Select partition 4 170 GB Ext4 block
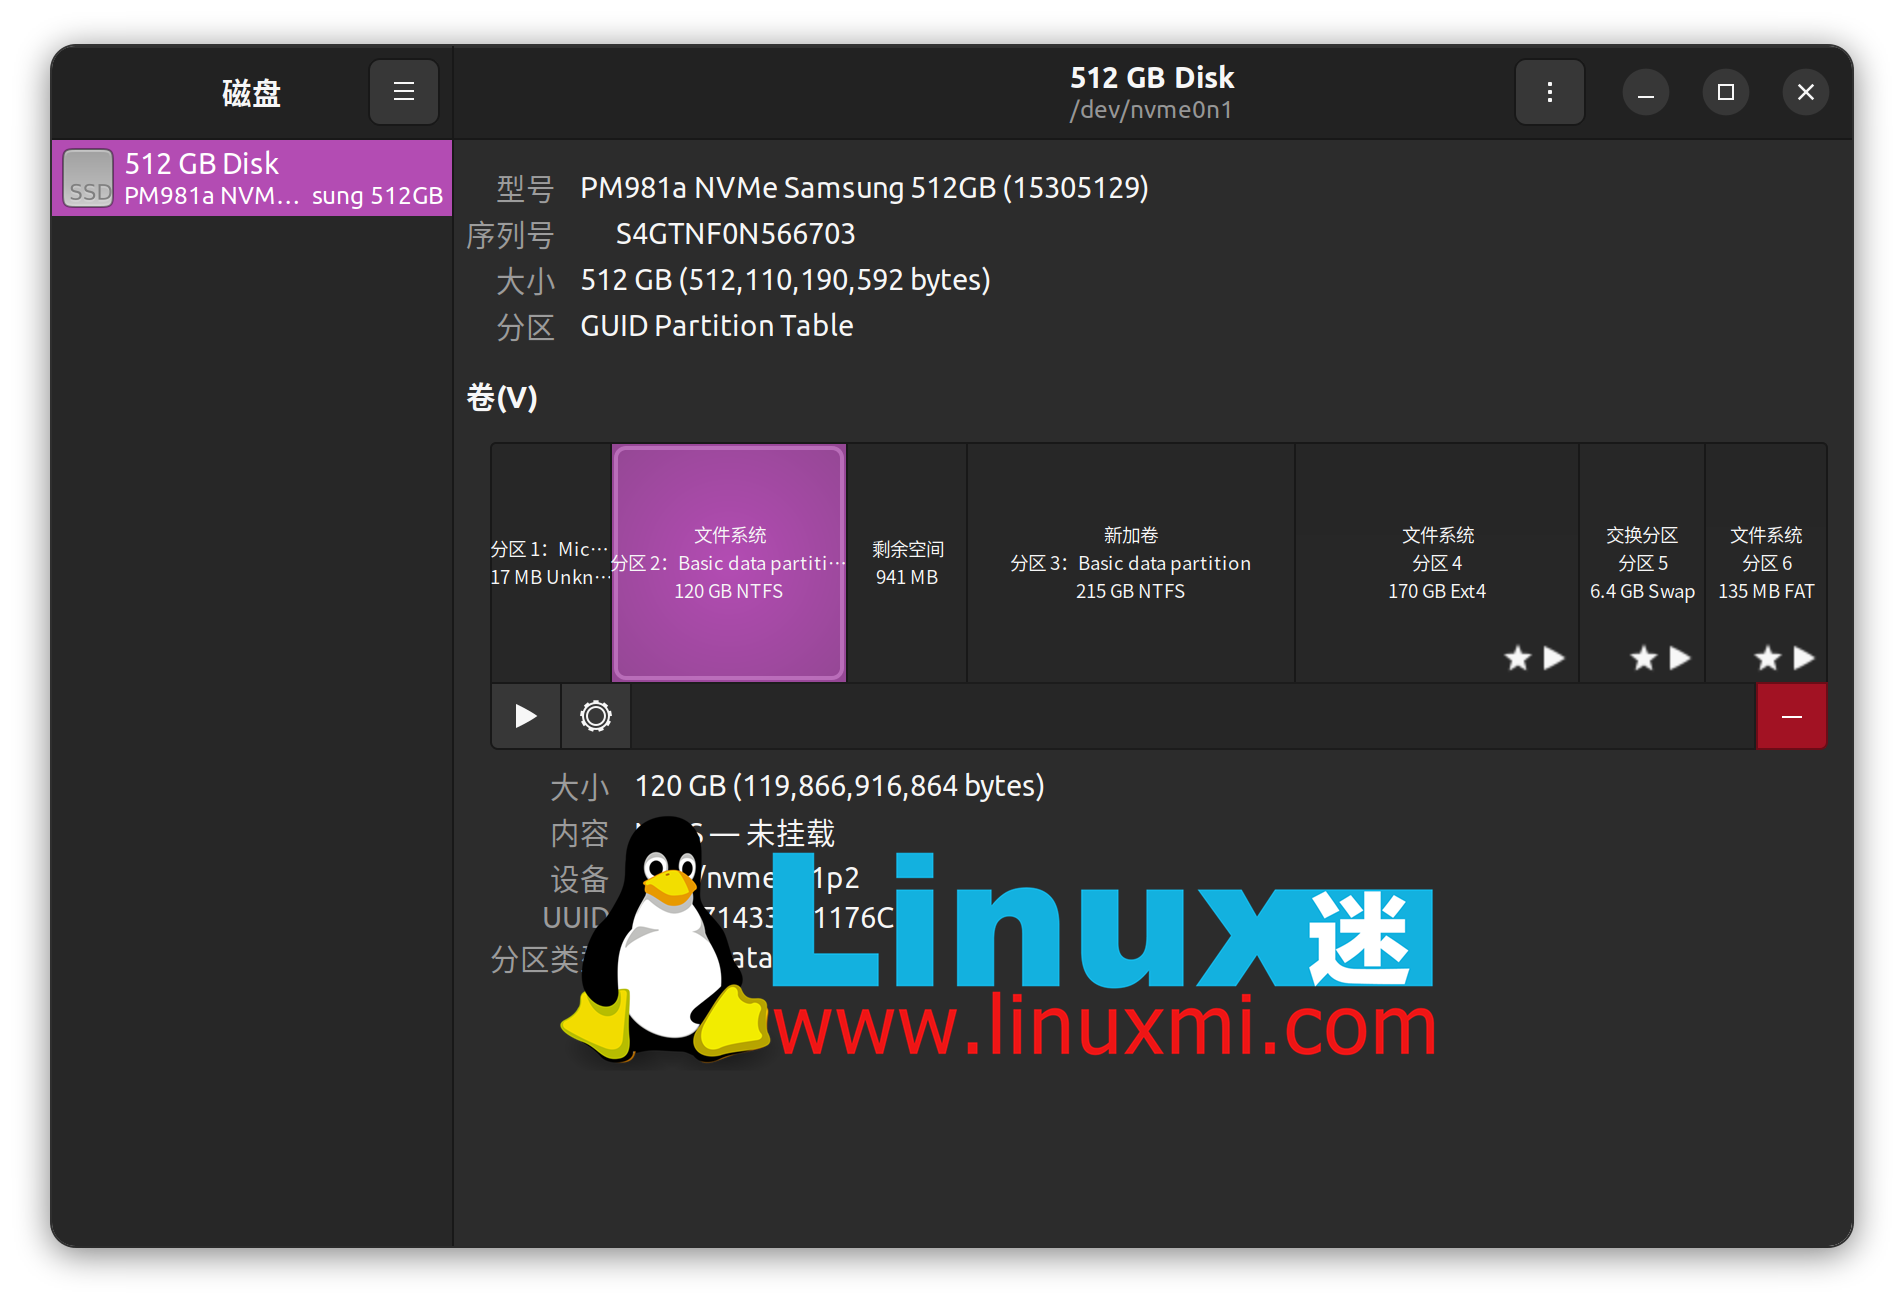1904x1304 pixels. click(x=1437, y=563)
